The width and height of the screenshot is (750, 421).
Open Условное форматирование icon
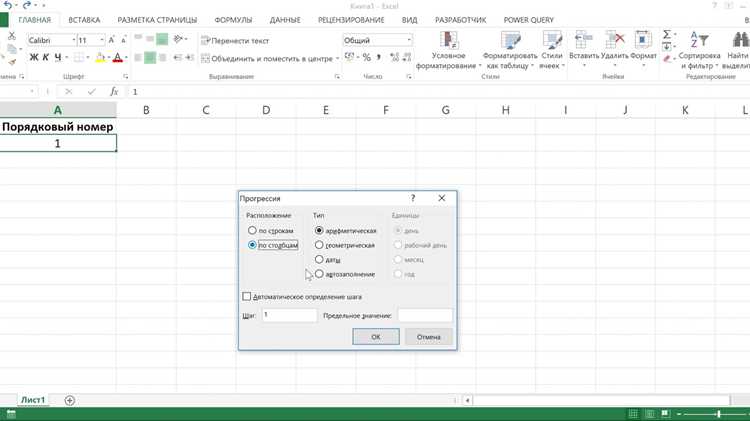pyautogui.click(x=449, y=40)
